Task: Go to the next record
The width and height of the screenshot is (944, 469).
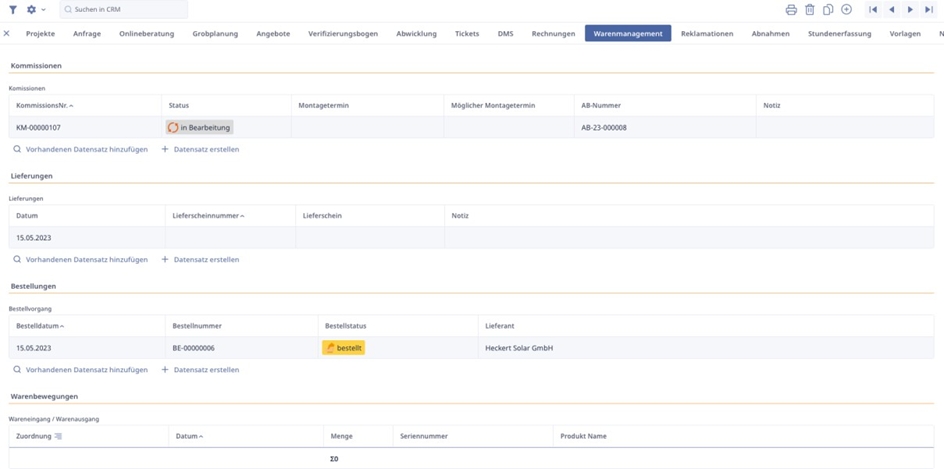Action: [x=910, y=10]
